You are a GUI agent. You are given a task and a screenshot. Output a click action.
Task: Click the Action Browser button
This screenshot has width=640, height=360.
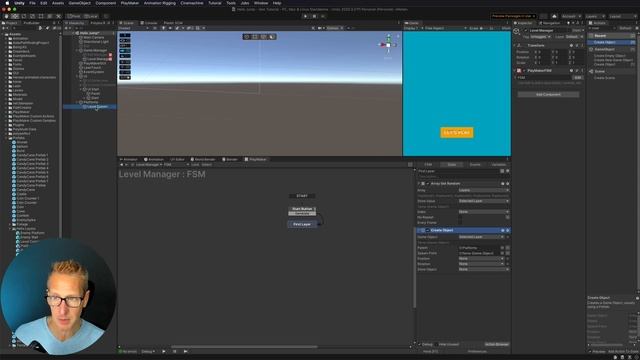point(497,344)
